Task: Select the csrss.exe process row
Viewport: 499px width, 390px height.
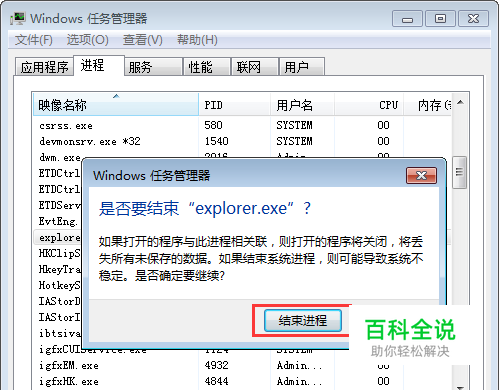Action: (x=242, y=125)
